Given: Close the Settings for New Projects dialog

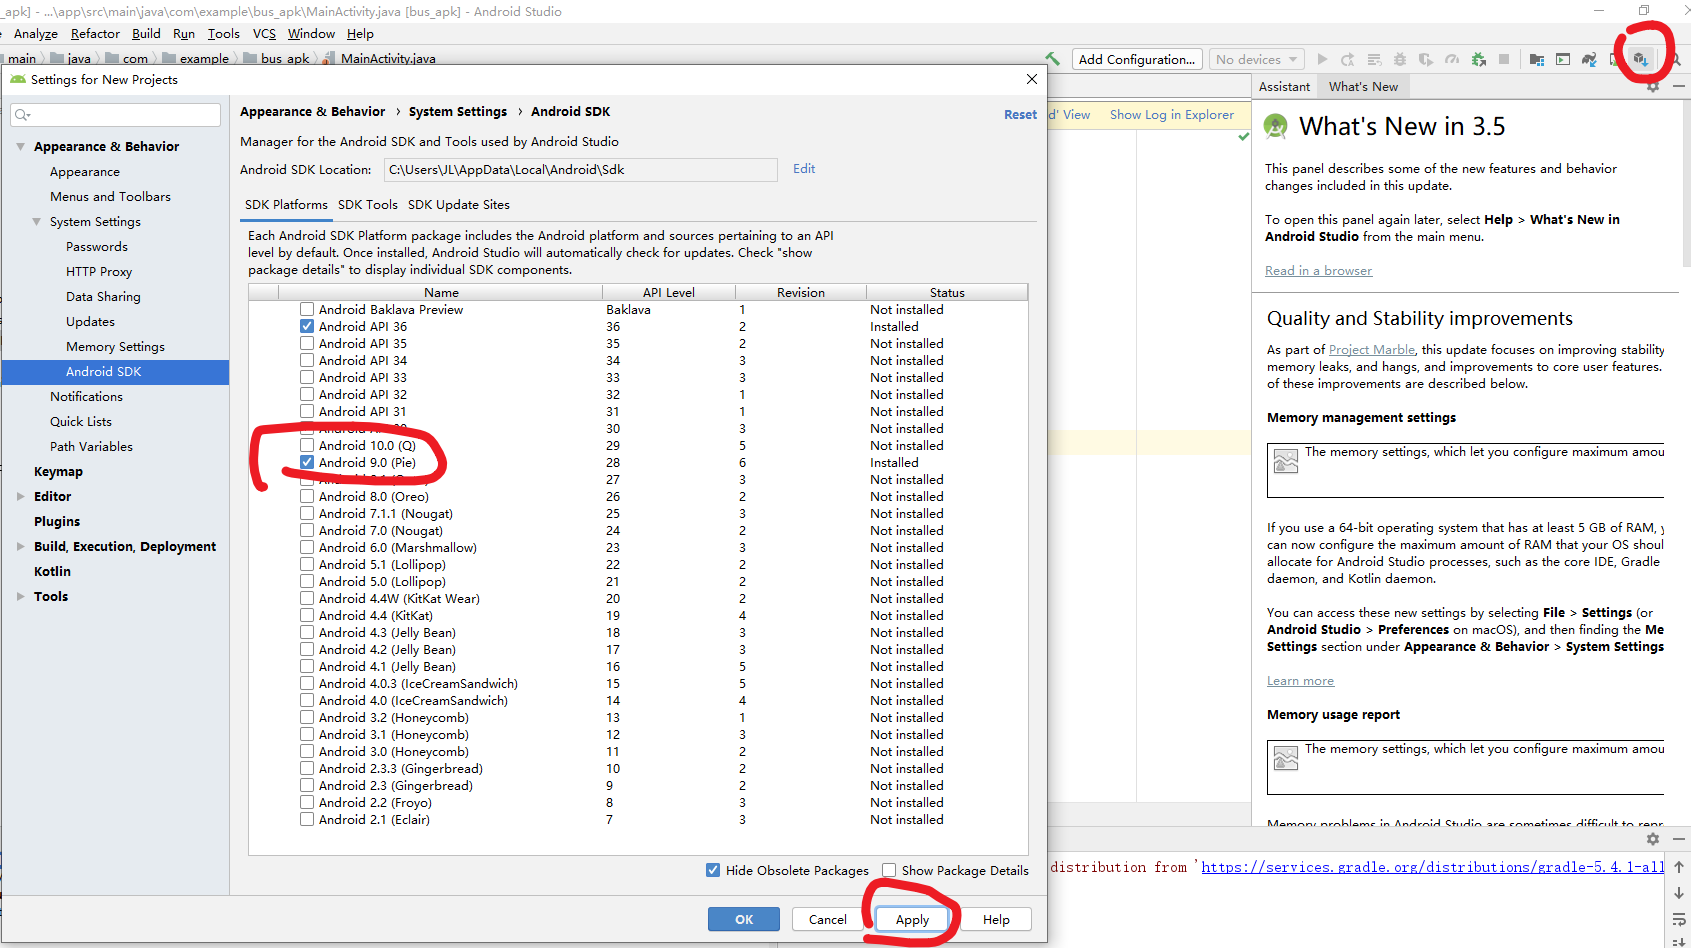Looking at the screenshot, I should point(1032,79).
